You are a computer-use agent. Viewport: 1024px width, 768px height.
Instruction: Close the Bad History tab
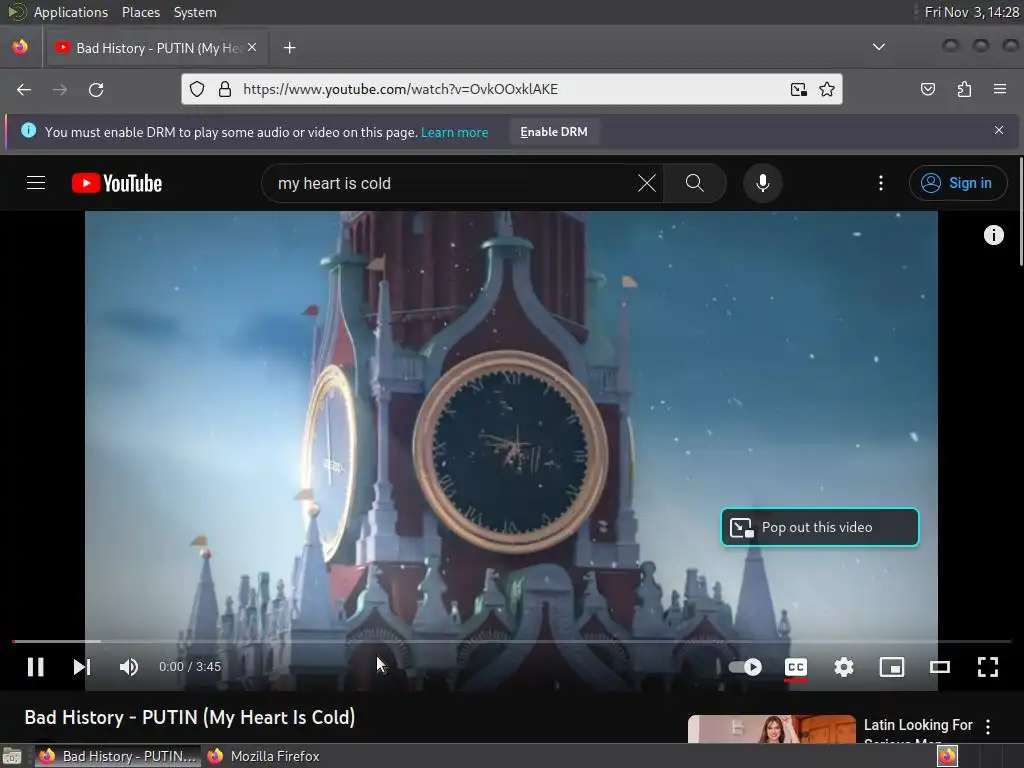point(252,47)
